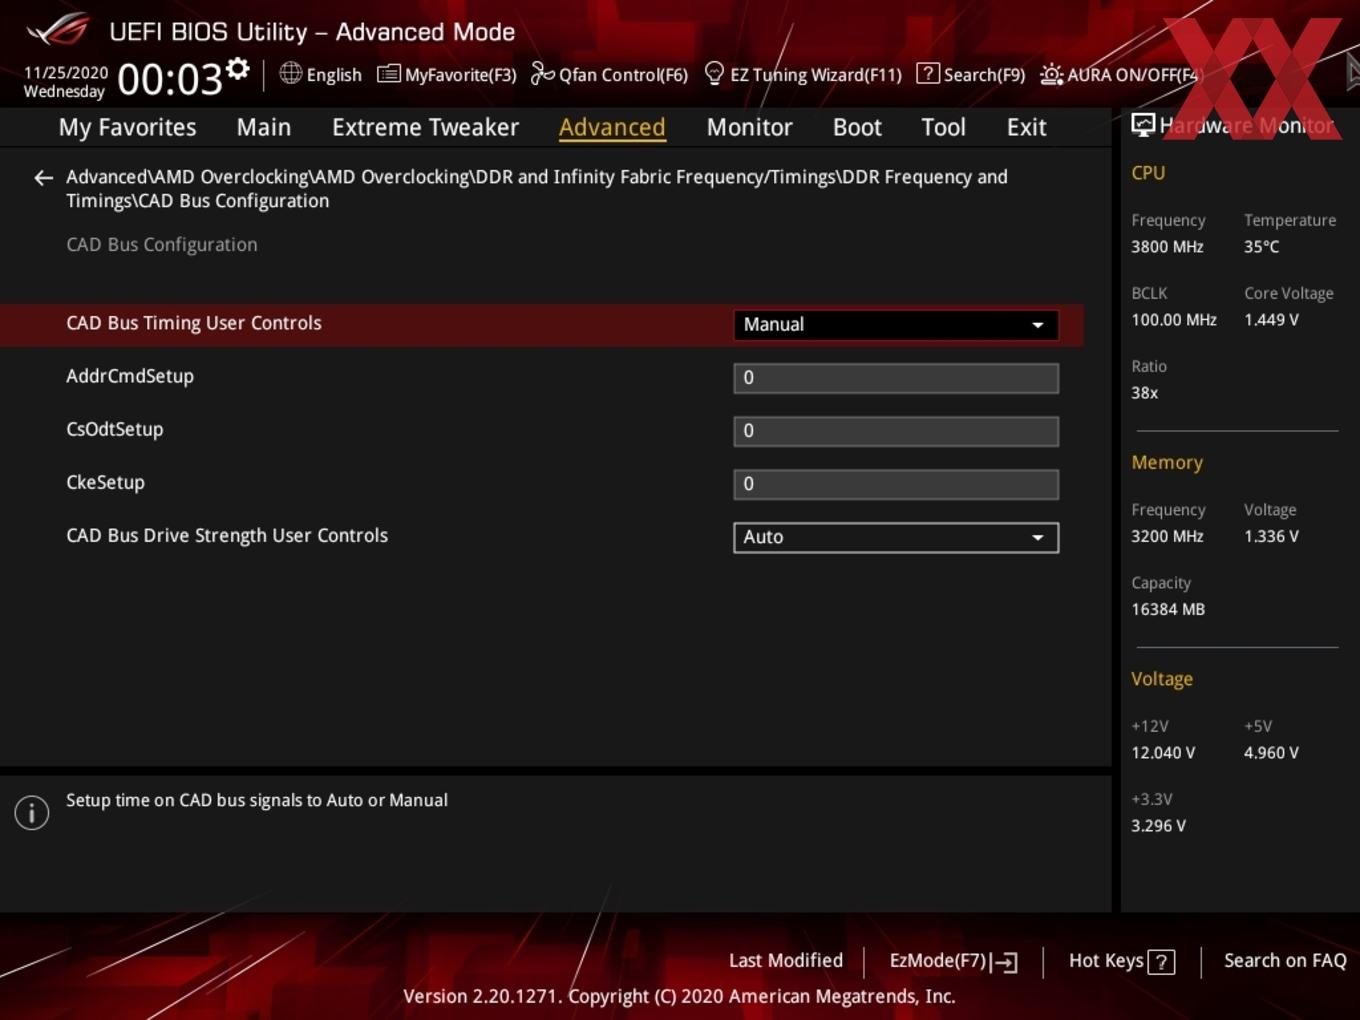1360x1020 pixels.
Task: Open Hot Keys help
Action: point(1106,960)
